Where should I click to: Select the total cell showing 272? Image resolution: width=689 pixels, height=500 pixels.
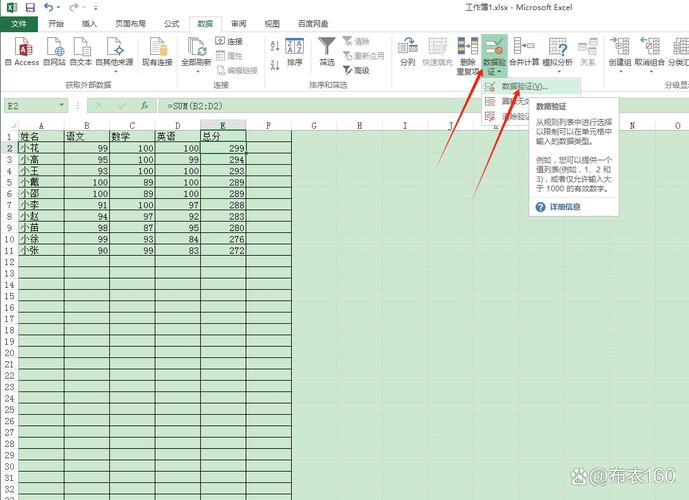[x=223, y=250]
